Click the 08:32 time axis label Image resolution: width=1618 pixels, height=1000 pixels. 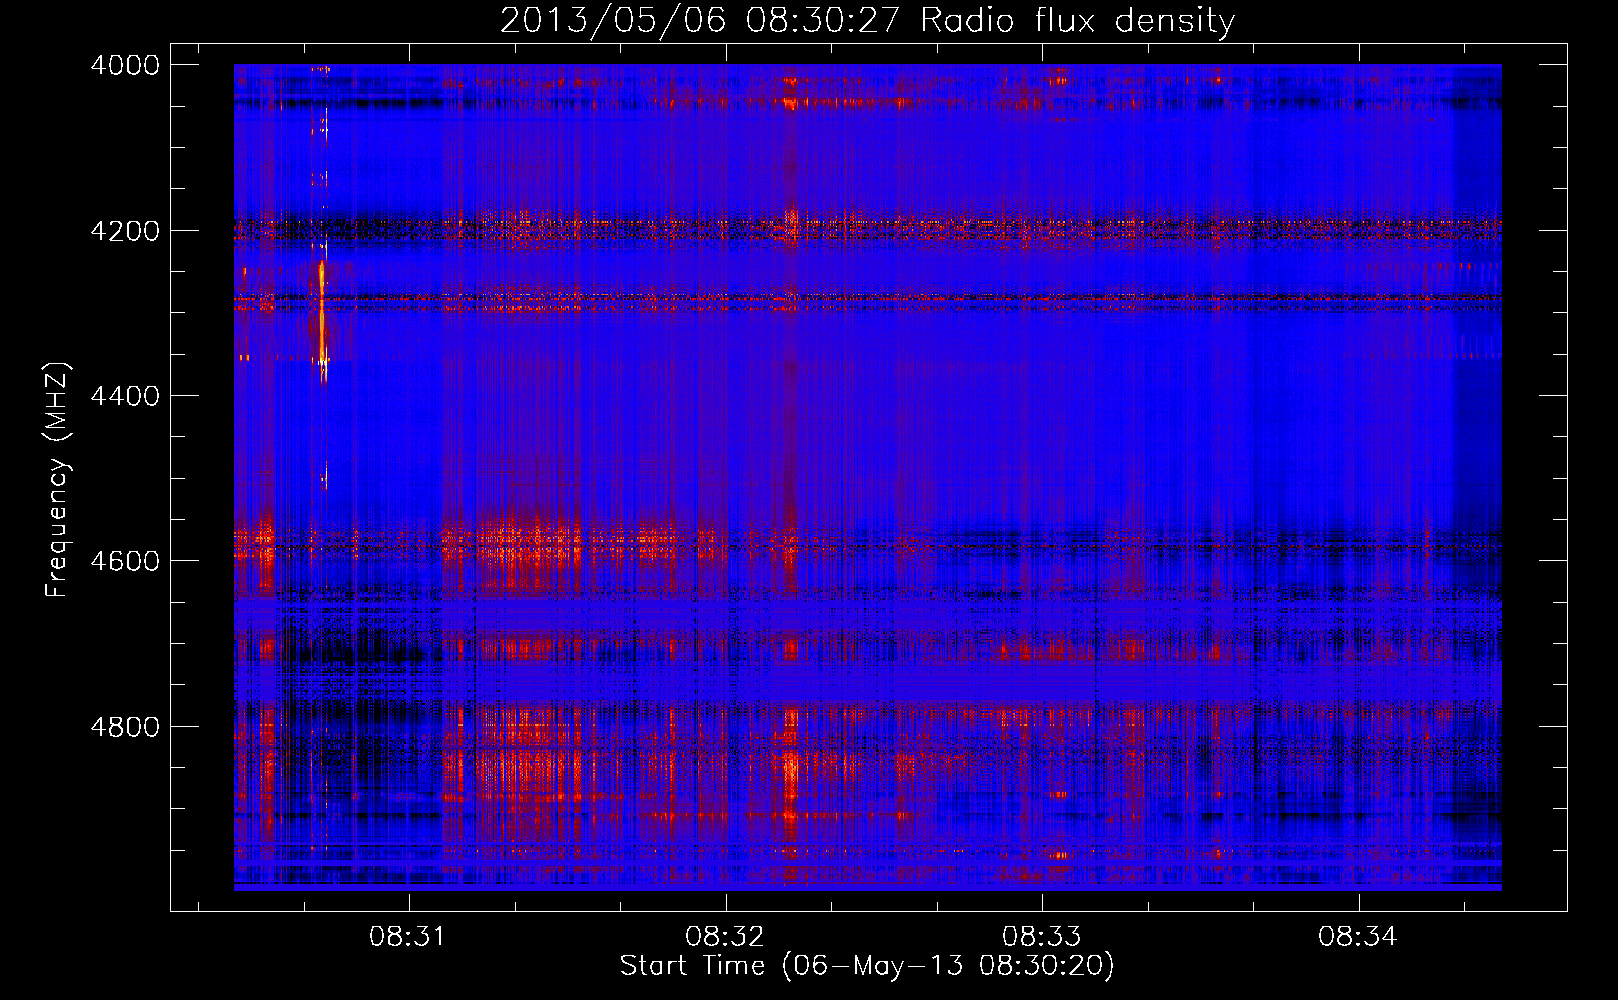click(x=724, y=936)
